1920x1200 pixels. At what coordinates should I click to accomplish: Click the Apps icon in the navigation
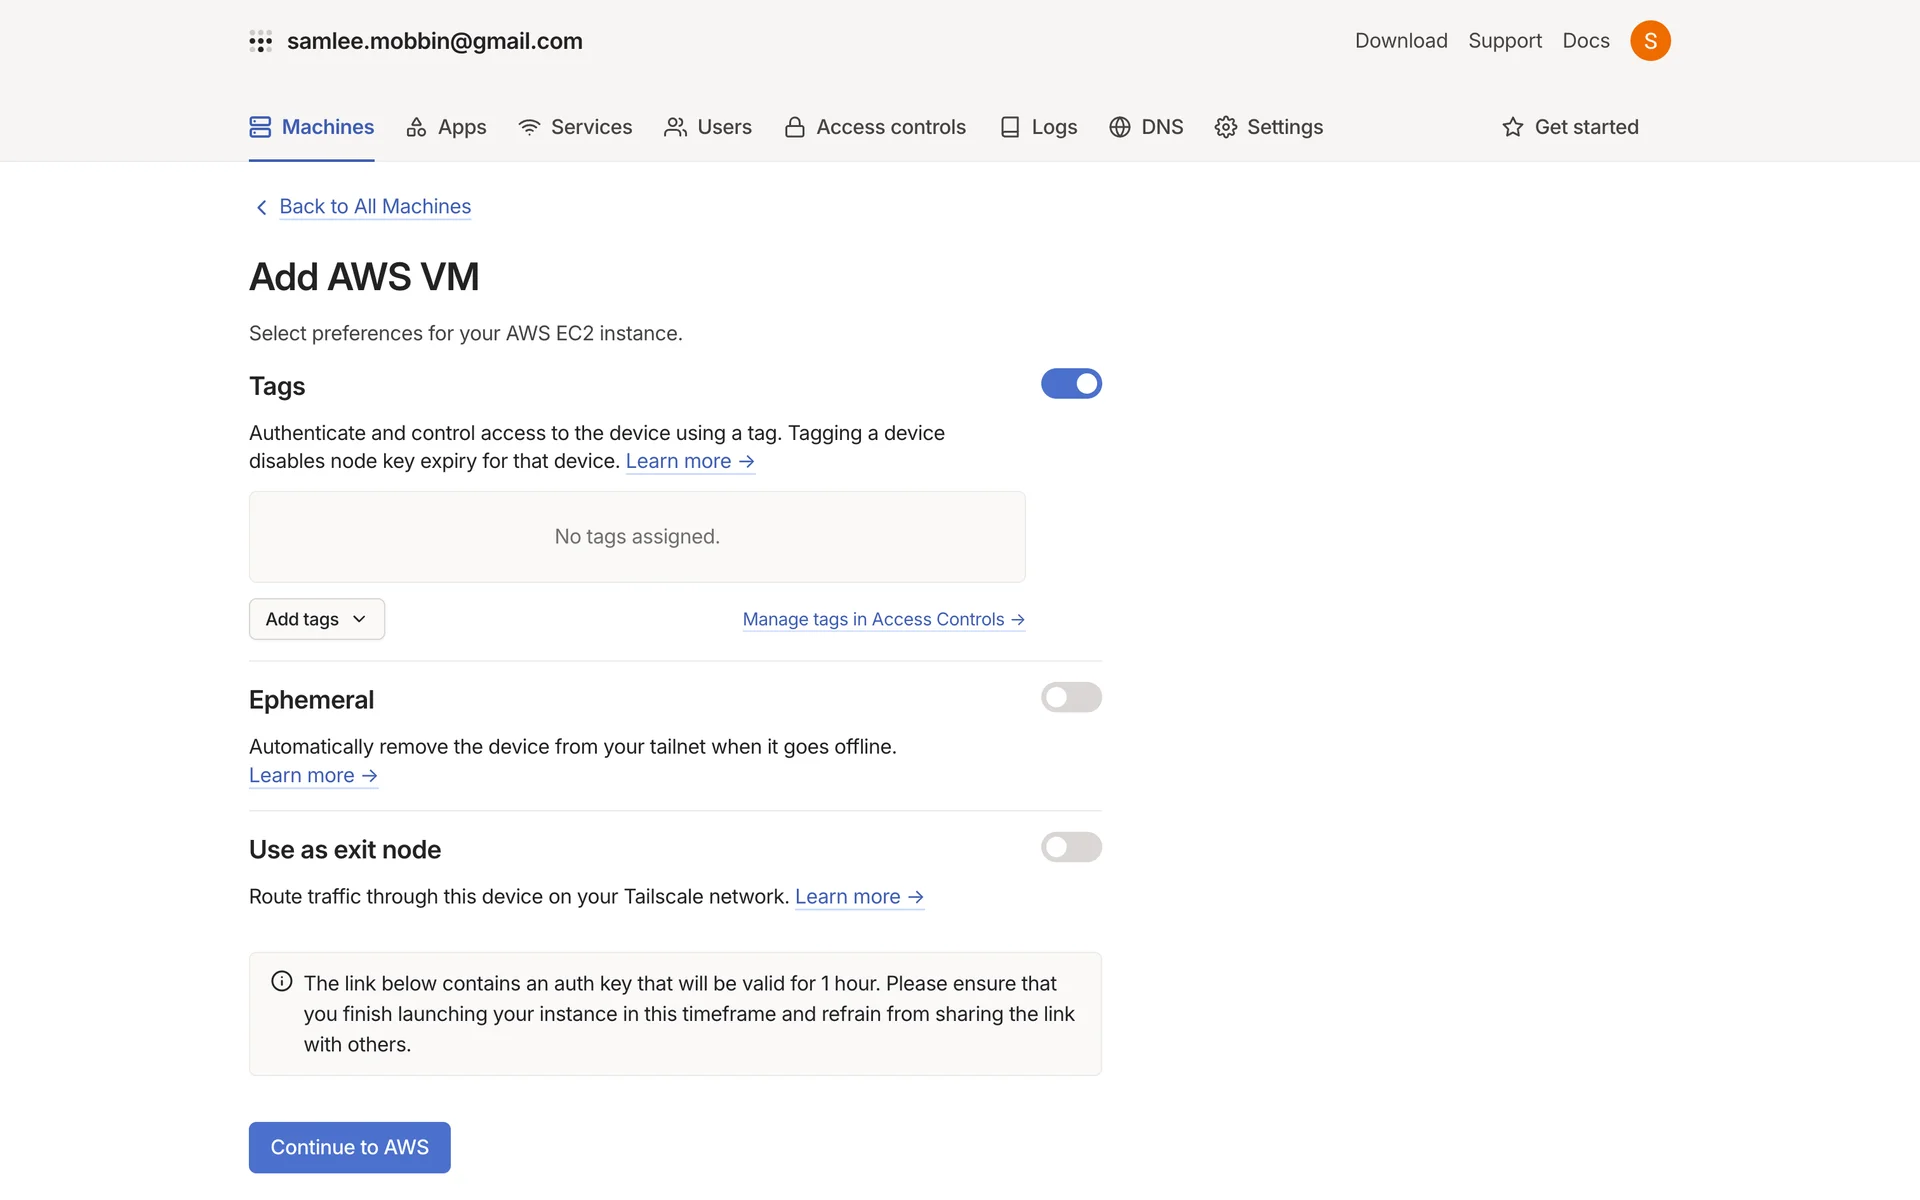(416, 127)
